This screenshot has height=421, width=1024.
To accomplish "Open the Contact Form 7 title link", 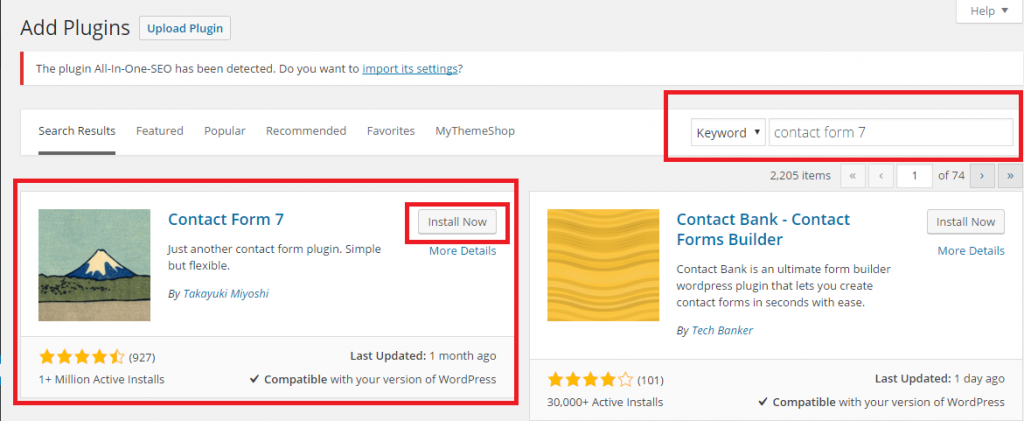I will pyautogui.click(x=226, y=219).
